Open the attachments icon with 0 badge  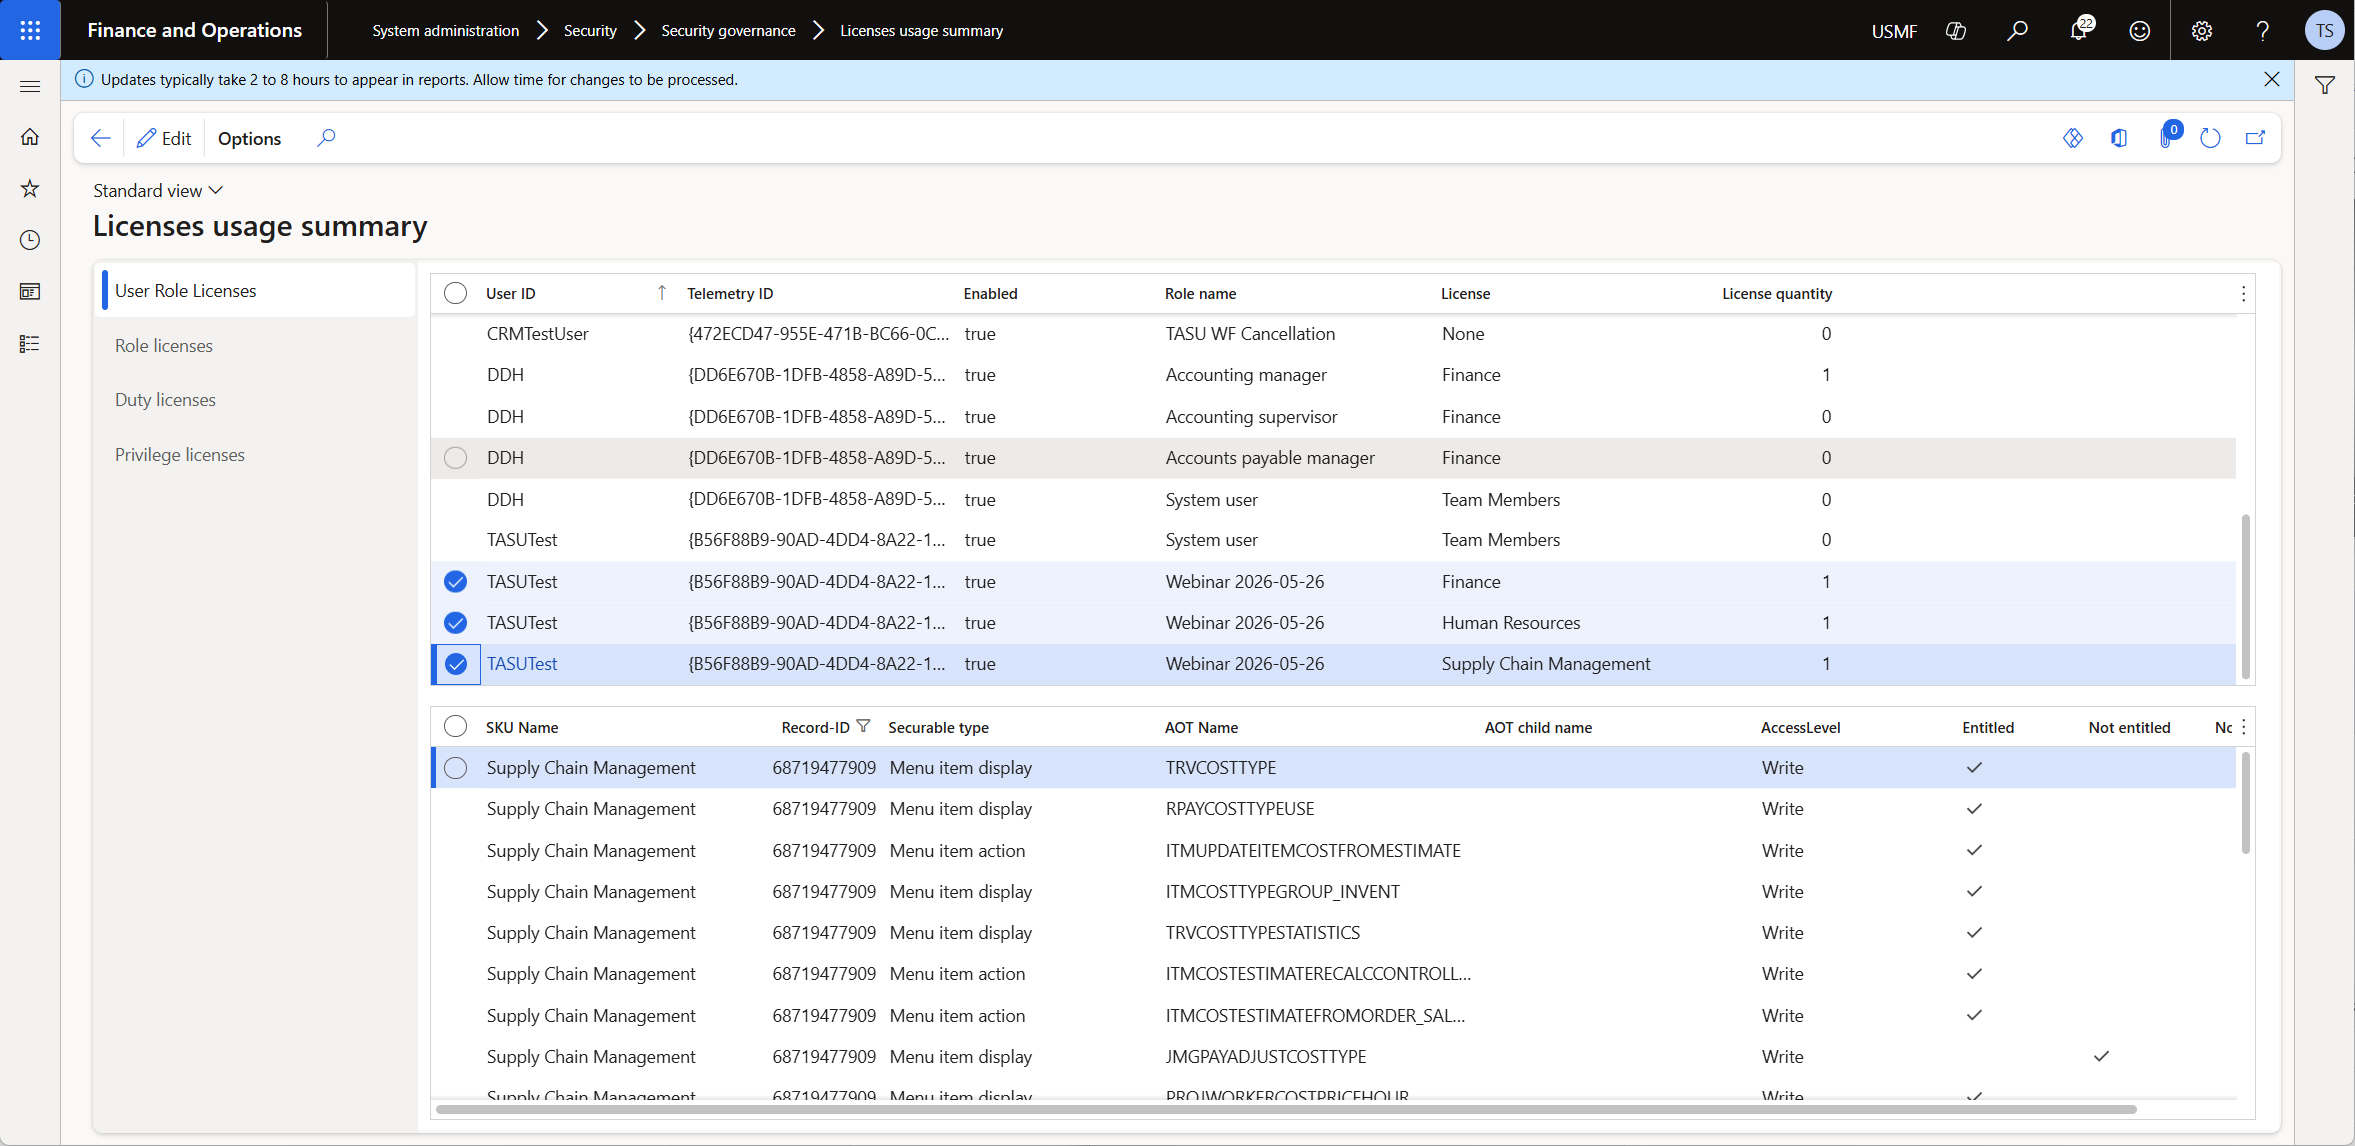point(2168,136)
